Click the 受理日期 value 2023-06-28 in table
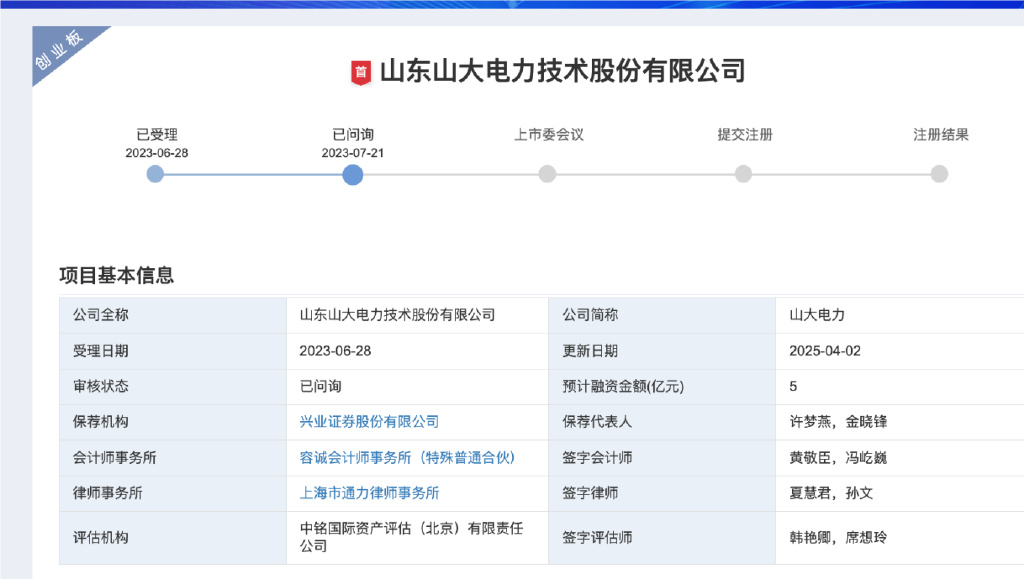1024x579 pixels. pos(335,351)
